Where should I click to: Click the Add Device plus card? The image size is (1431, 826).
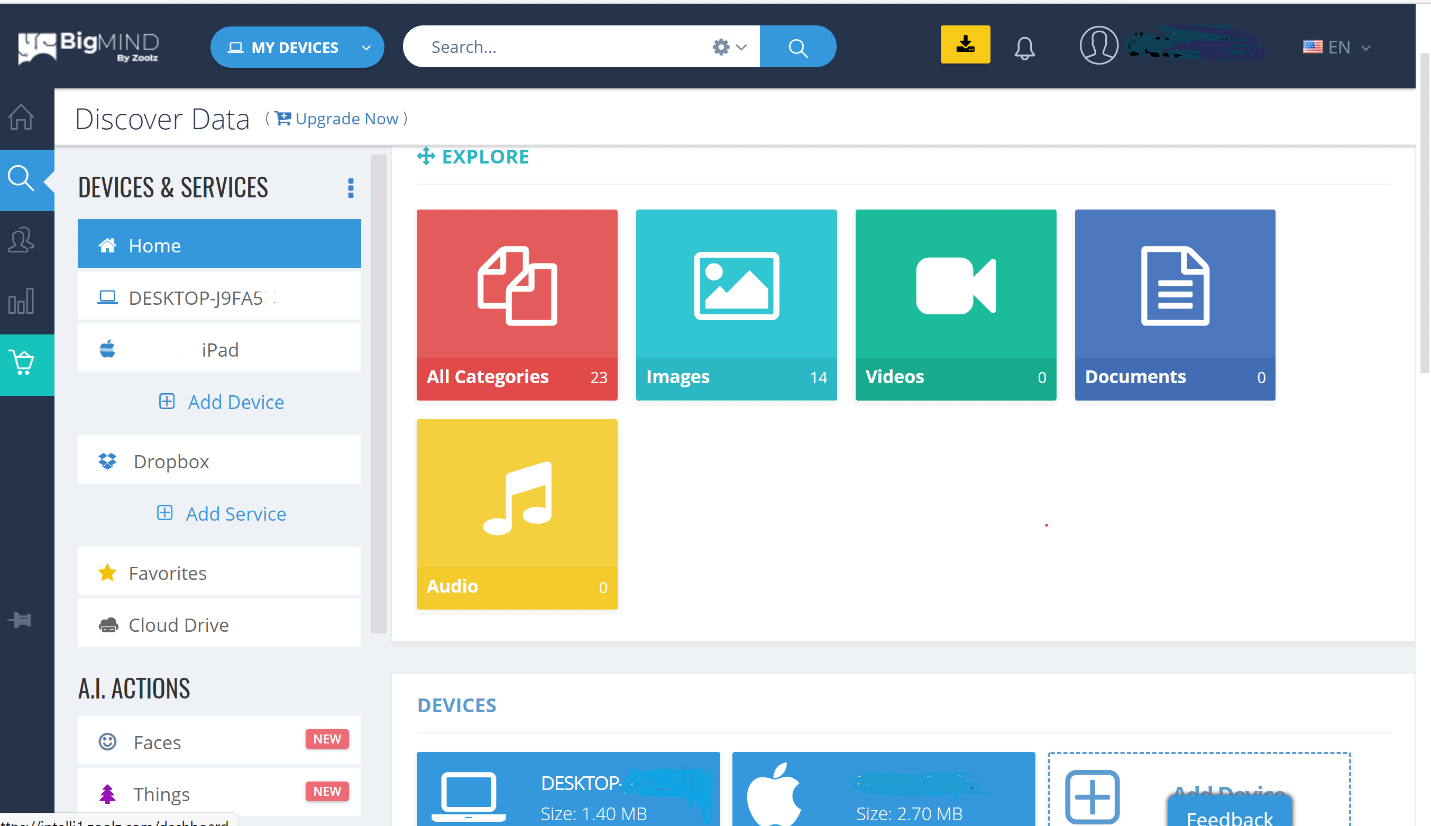pyautogui.click(x=1199, y=789)
